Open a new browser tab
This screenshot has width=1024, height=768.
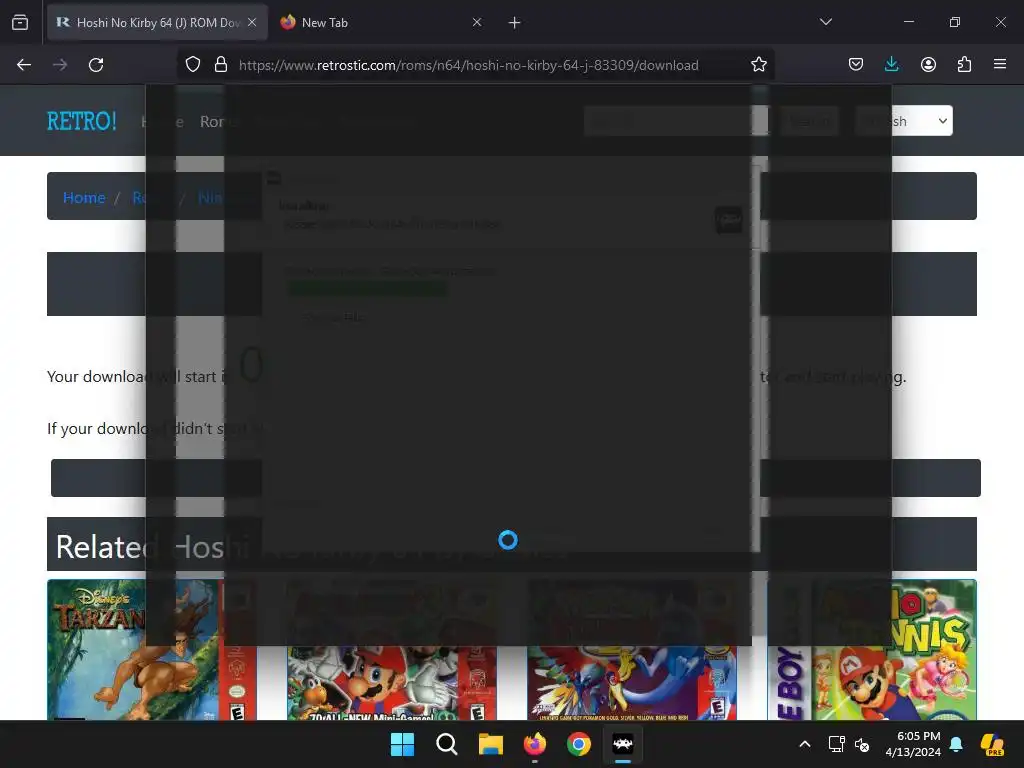(x=515, y=23)
